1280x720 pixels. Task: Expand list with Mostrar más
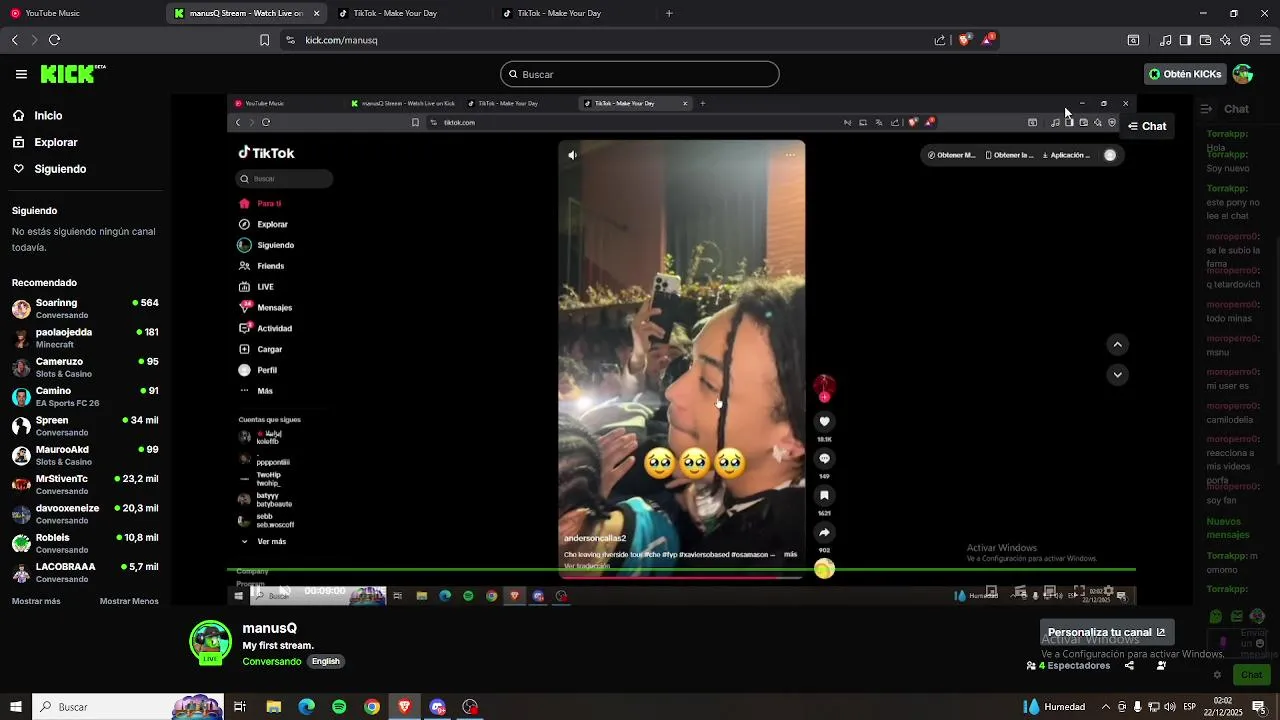click(36, 601)
